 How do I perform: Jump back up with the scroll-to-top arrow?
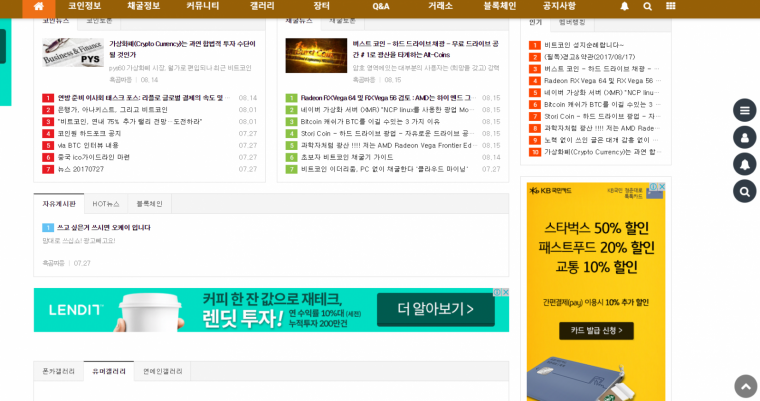[x=746, y=386]
